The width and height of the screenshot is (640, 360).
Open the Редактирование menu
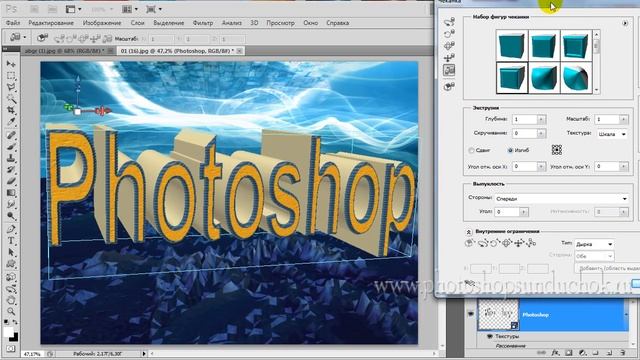[x=51, y=23]
